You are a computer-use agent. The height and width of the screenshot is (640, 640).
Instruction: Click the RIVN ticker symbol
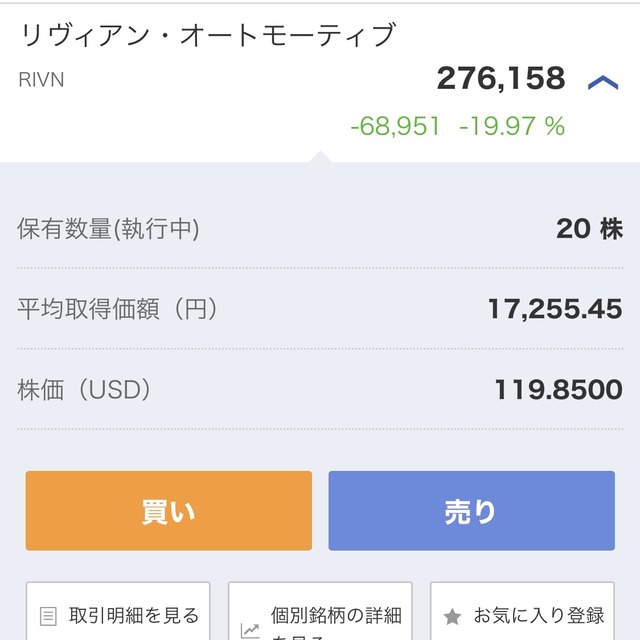(41, 80)
